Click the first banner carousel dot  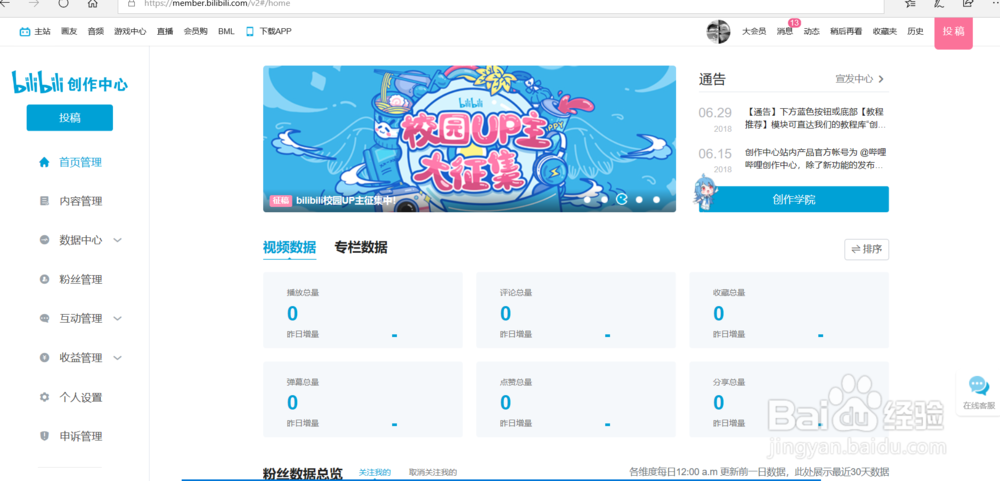587,200
